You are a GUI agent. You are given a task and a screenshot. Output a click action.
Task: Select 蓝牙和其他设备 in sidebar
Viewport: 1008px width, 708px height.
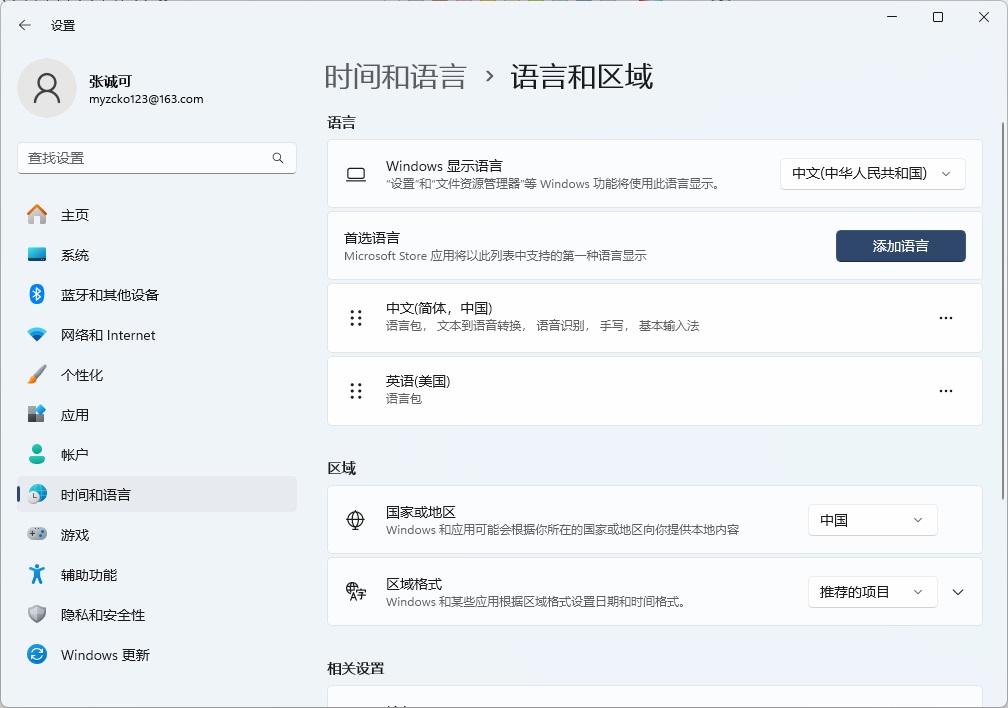point(157,295)
